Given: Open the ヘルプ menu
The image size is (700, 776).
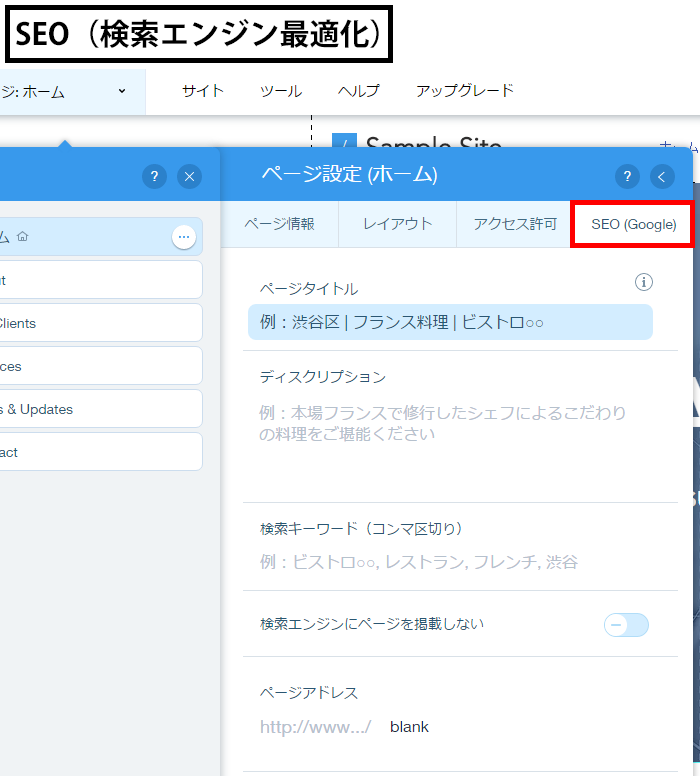Looking at the screenshot, I should coord(359,91).
